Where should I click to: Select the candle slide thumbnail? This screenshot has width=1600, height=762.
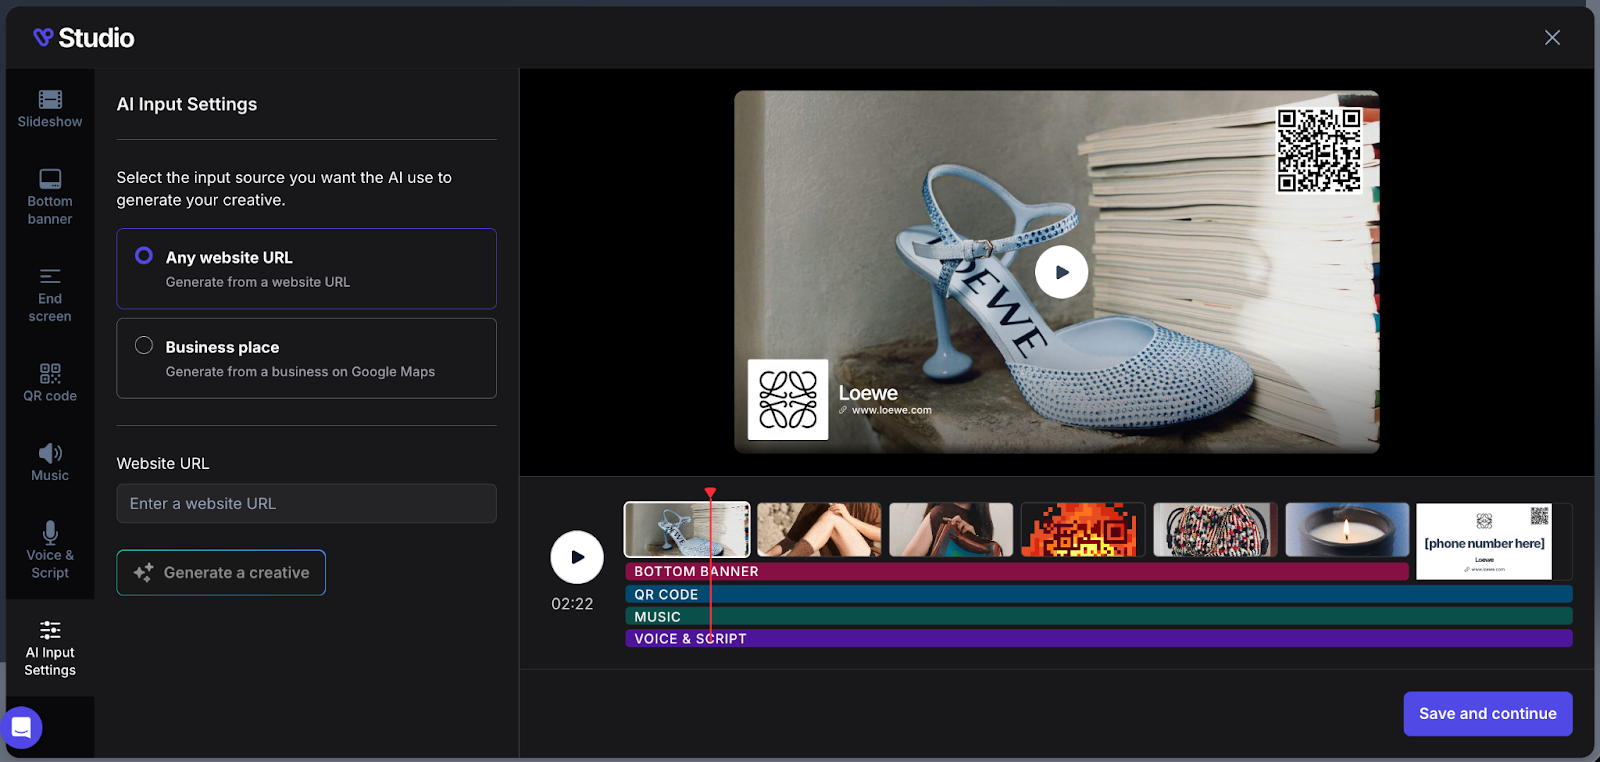coord(1346,530)
